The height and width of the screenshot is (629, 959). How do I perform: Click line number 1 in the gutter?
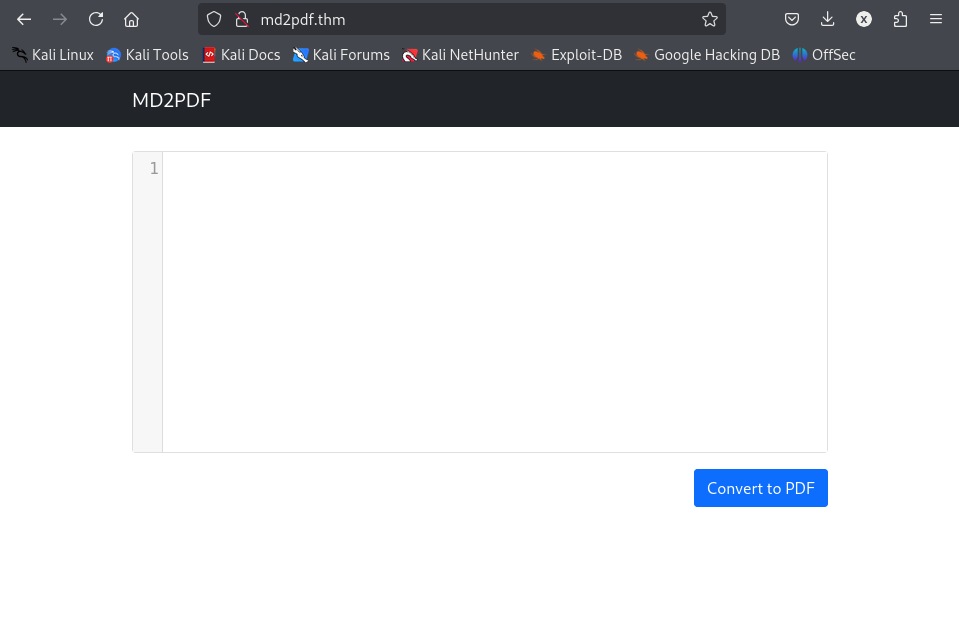pos(154,168)
